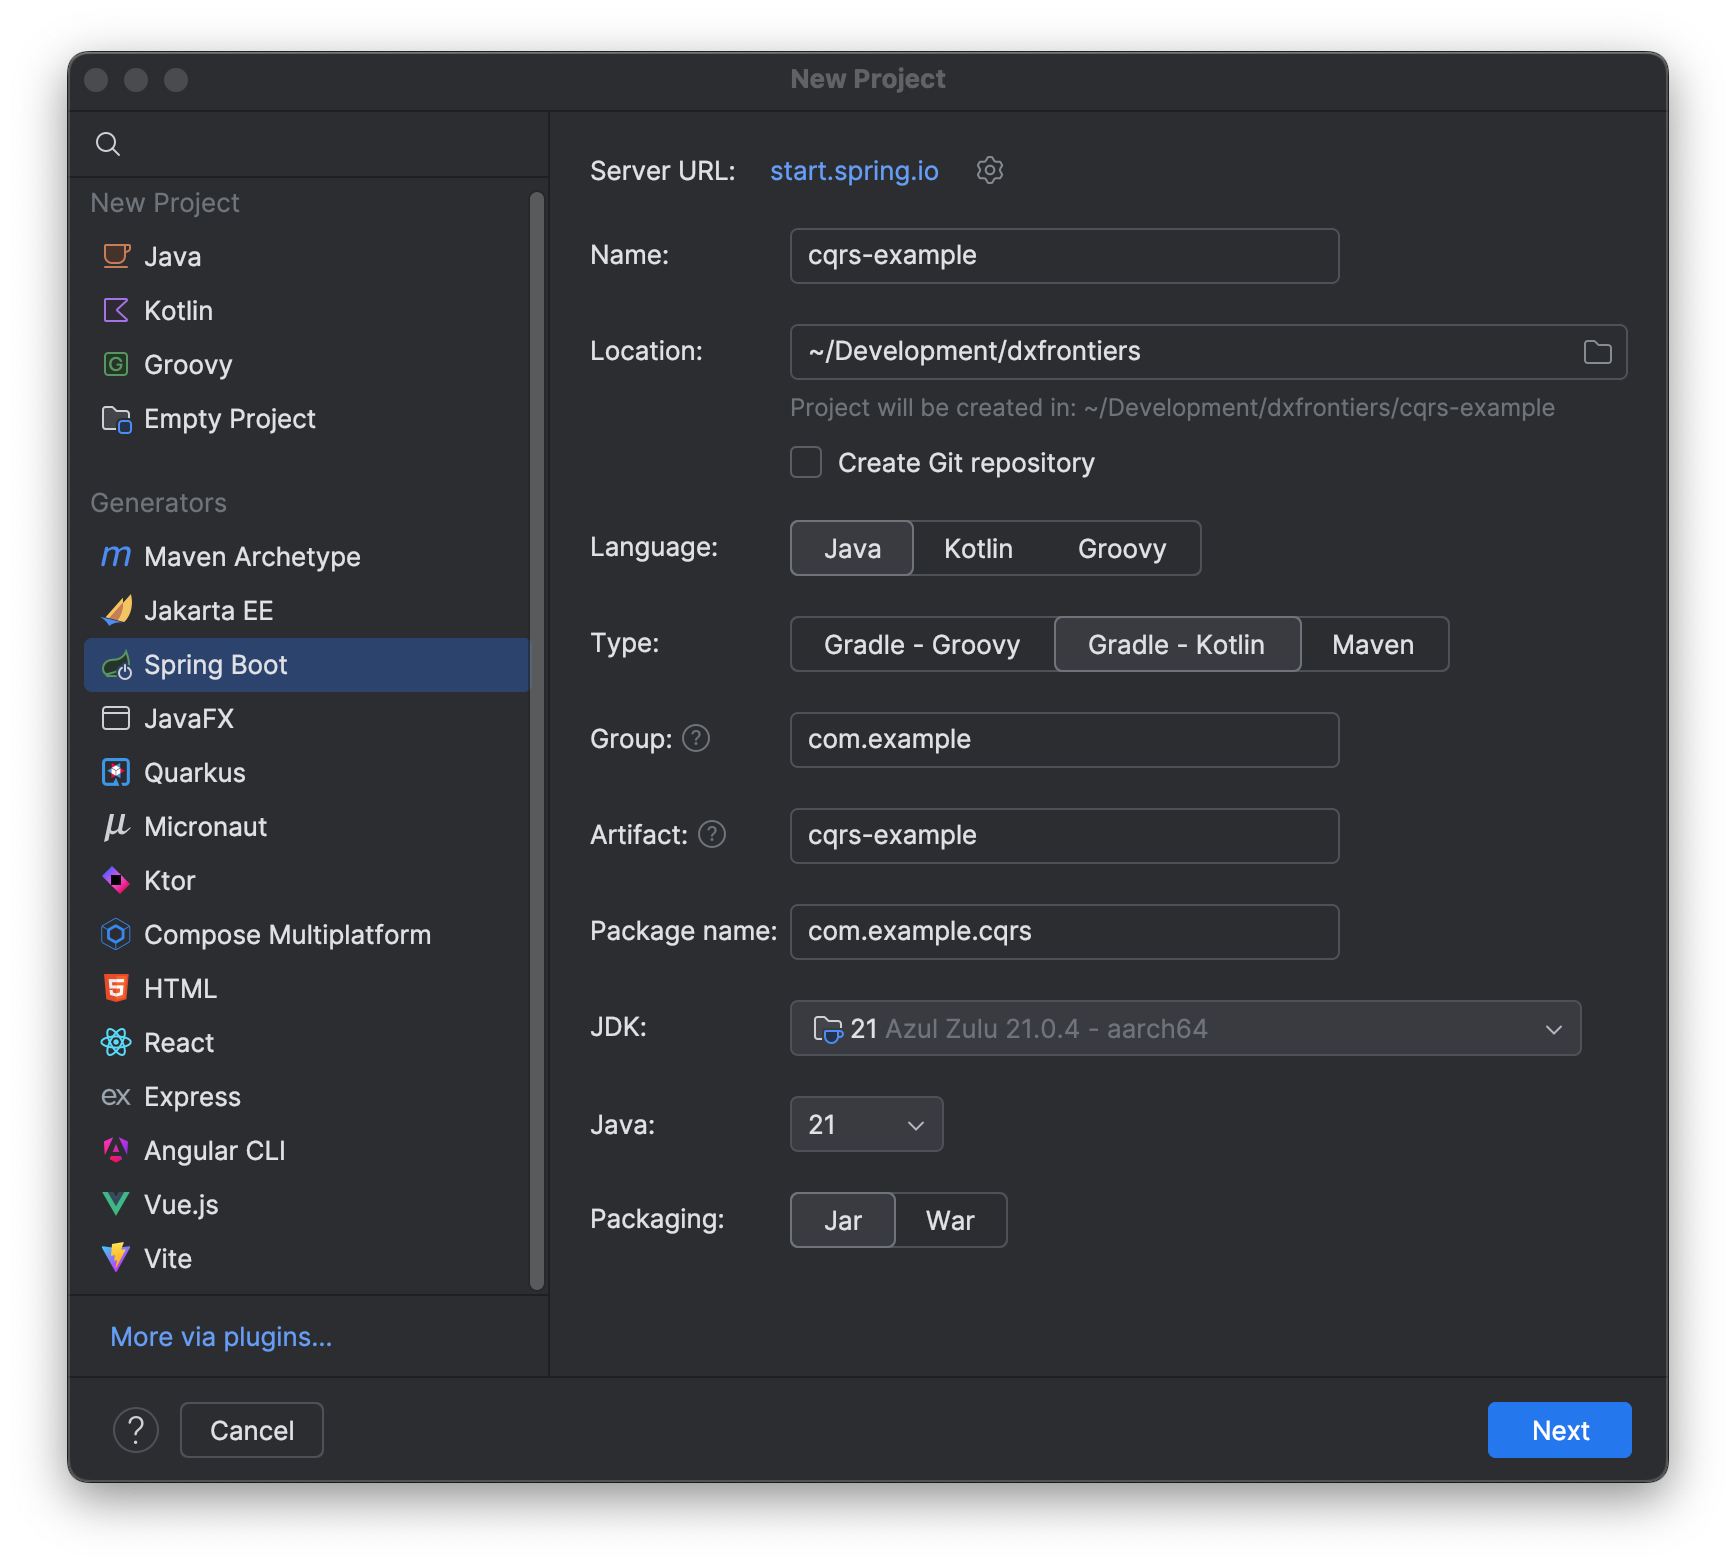The image size is (1736, 1566).
Task: Select the Ktor generator row
Action: (306, 881)
